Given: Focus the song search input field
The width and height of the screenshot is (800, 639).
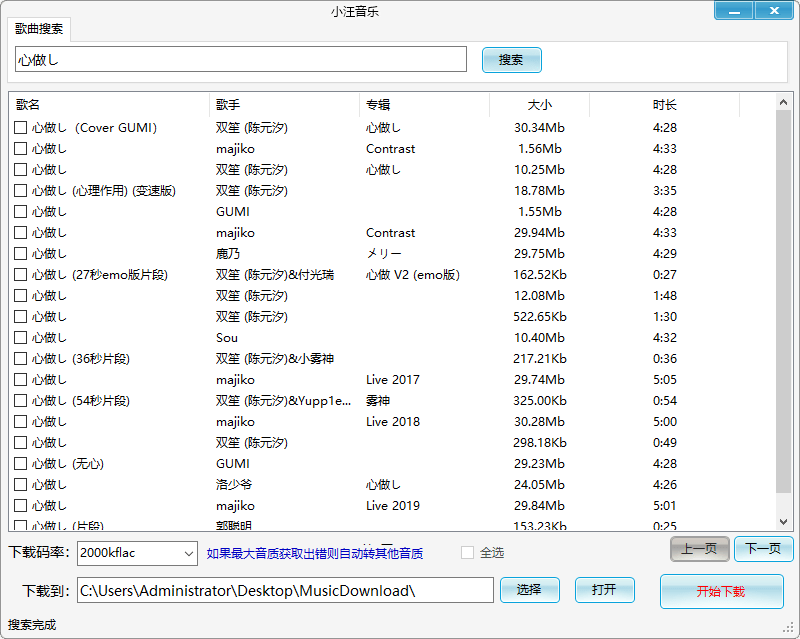Looking at the screenshot, I should pyautogui.click(x=241, y=60).
